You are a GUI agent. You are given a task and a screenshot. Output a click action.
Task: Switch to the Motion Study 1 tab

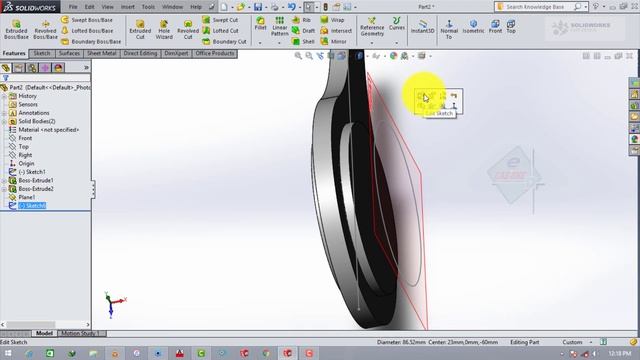pos(80,333)
